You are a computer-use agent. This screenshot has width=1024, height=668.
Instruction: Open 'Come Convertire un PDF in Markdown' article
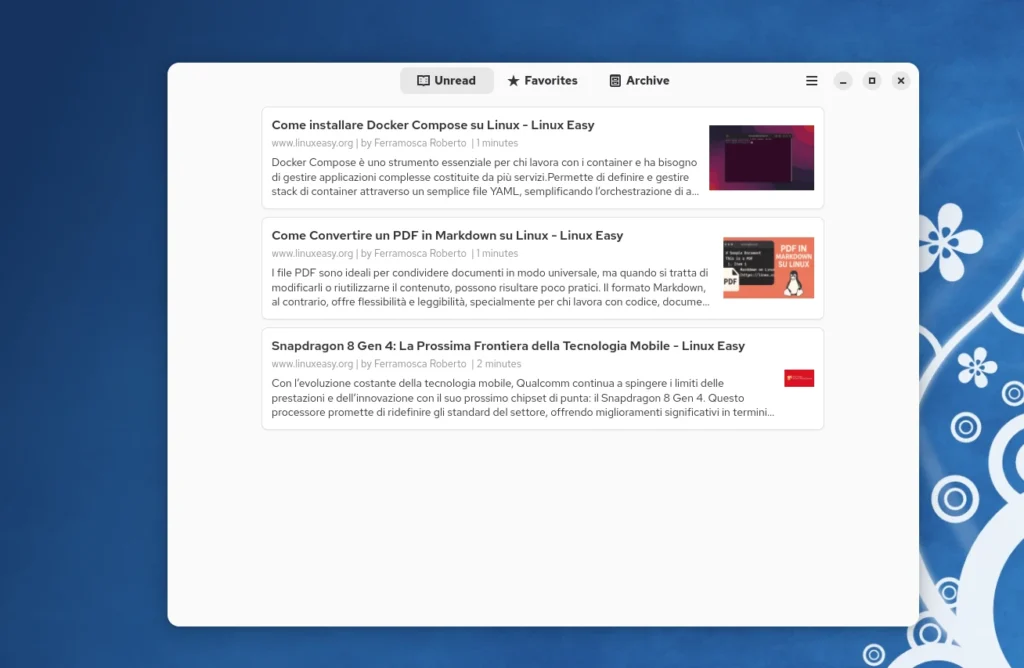coord(447,236)
